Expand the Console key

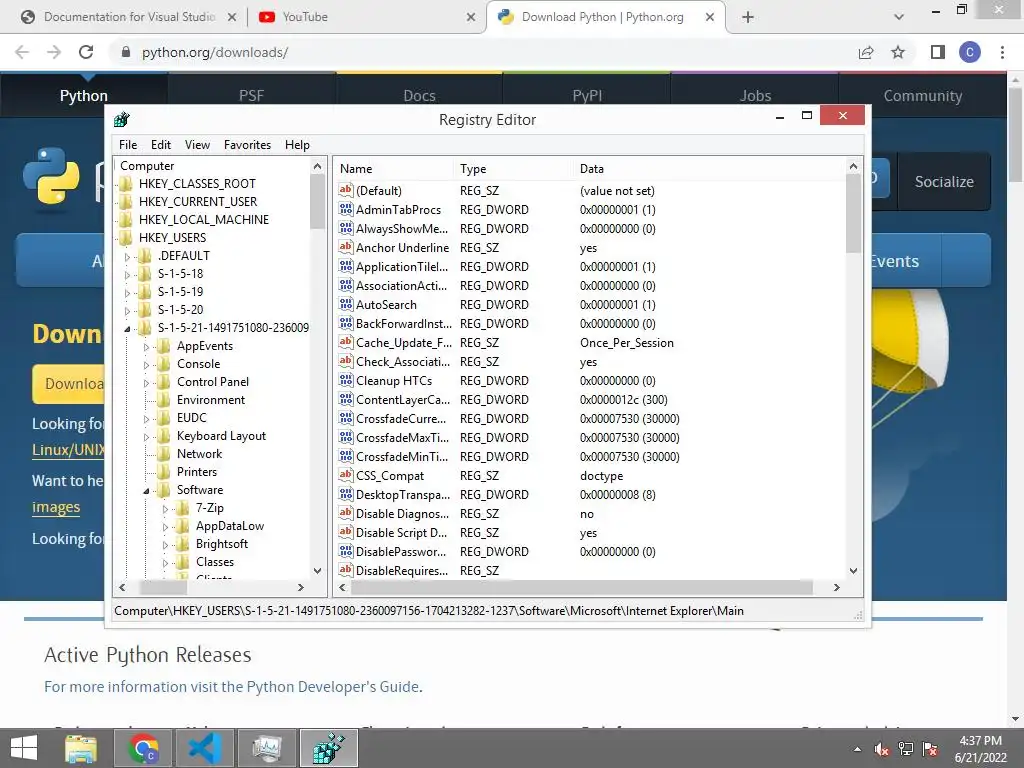(x=146, y=364)
